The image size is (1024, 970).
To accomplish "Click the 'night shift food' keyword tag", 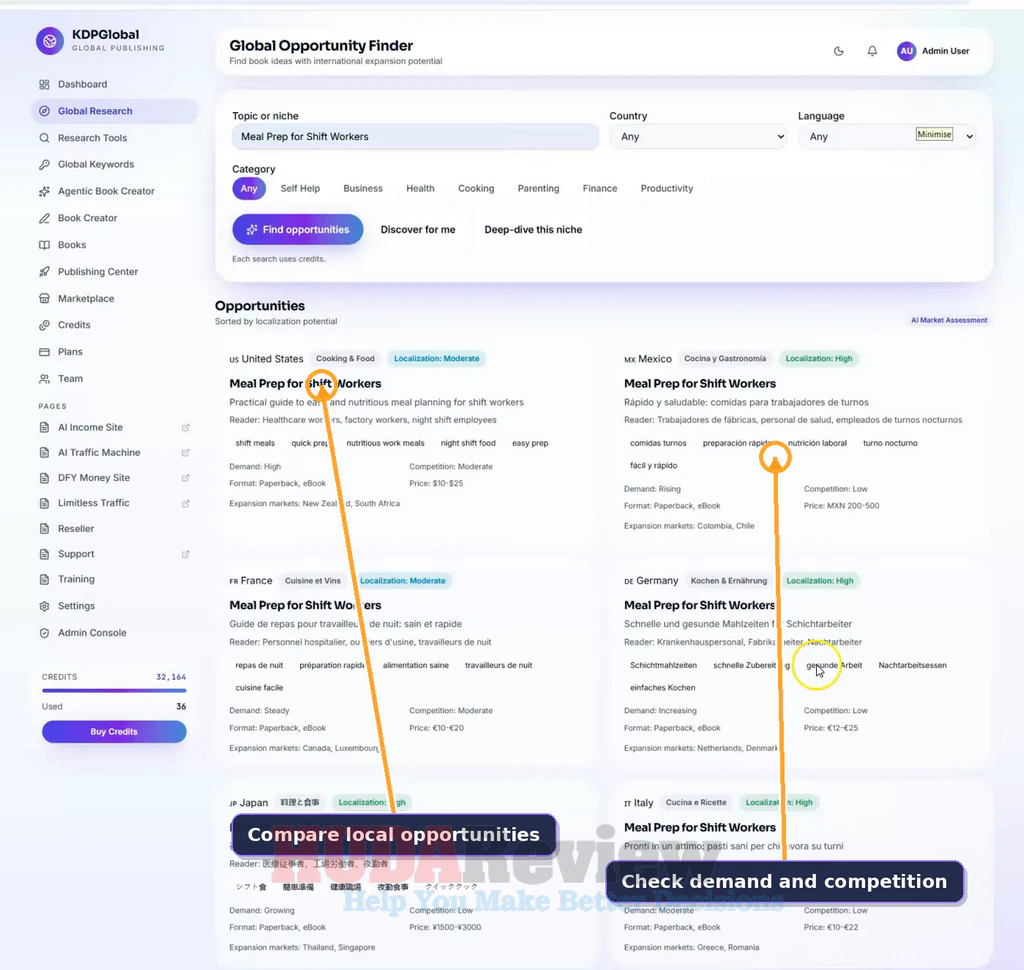I will point(468,444).
